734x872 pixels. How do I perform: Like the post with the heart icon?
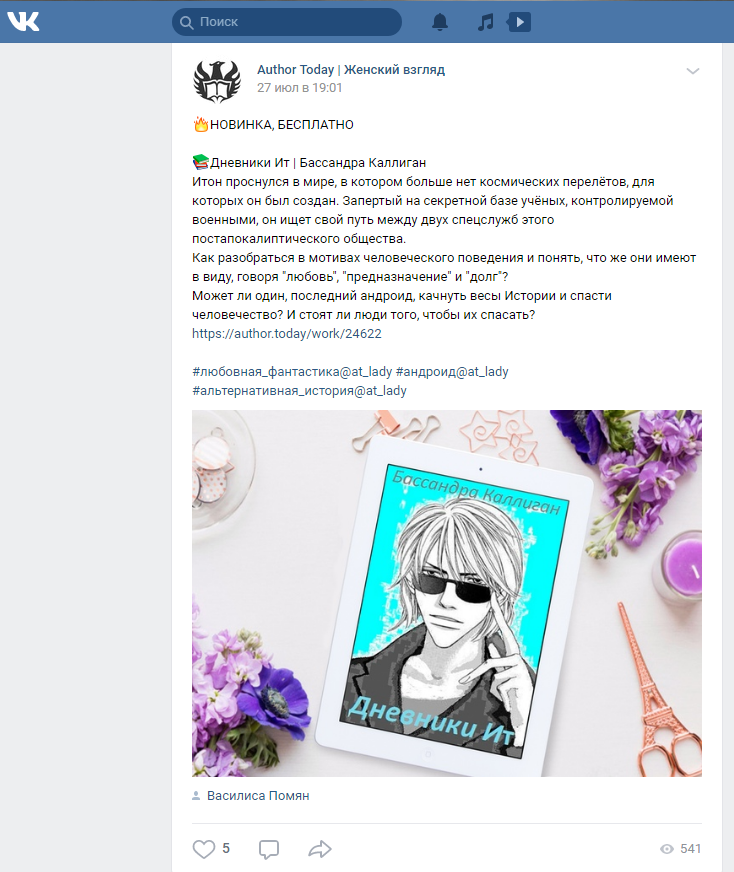[x=204, y=849]
